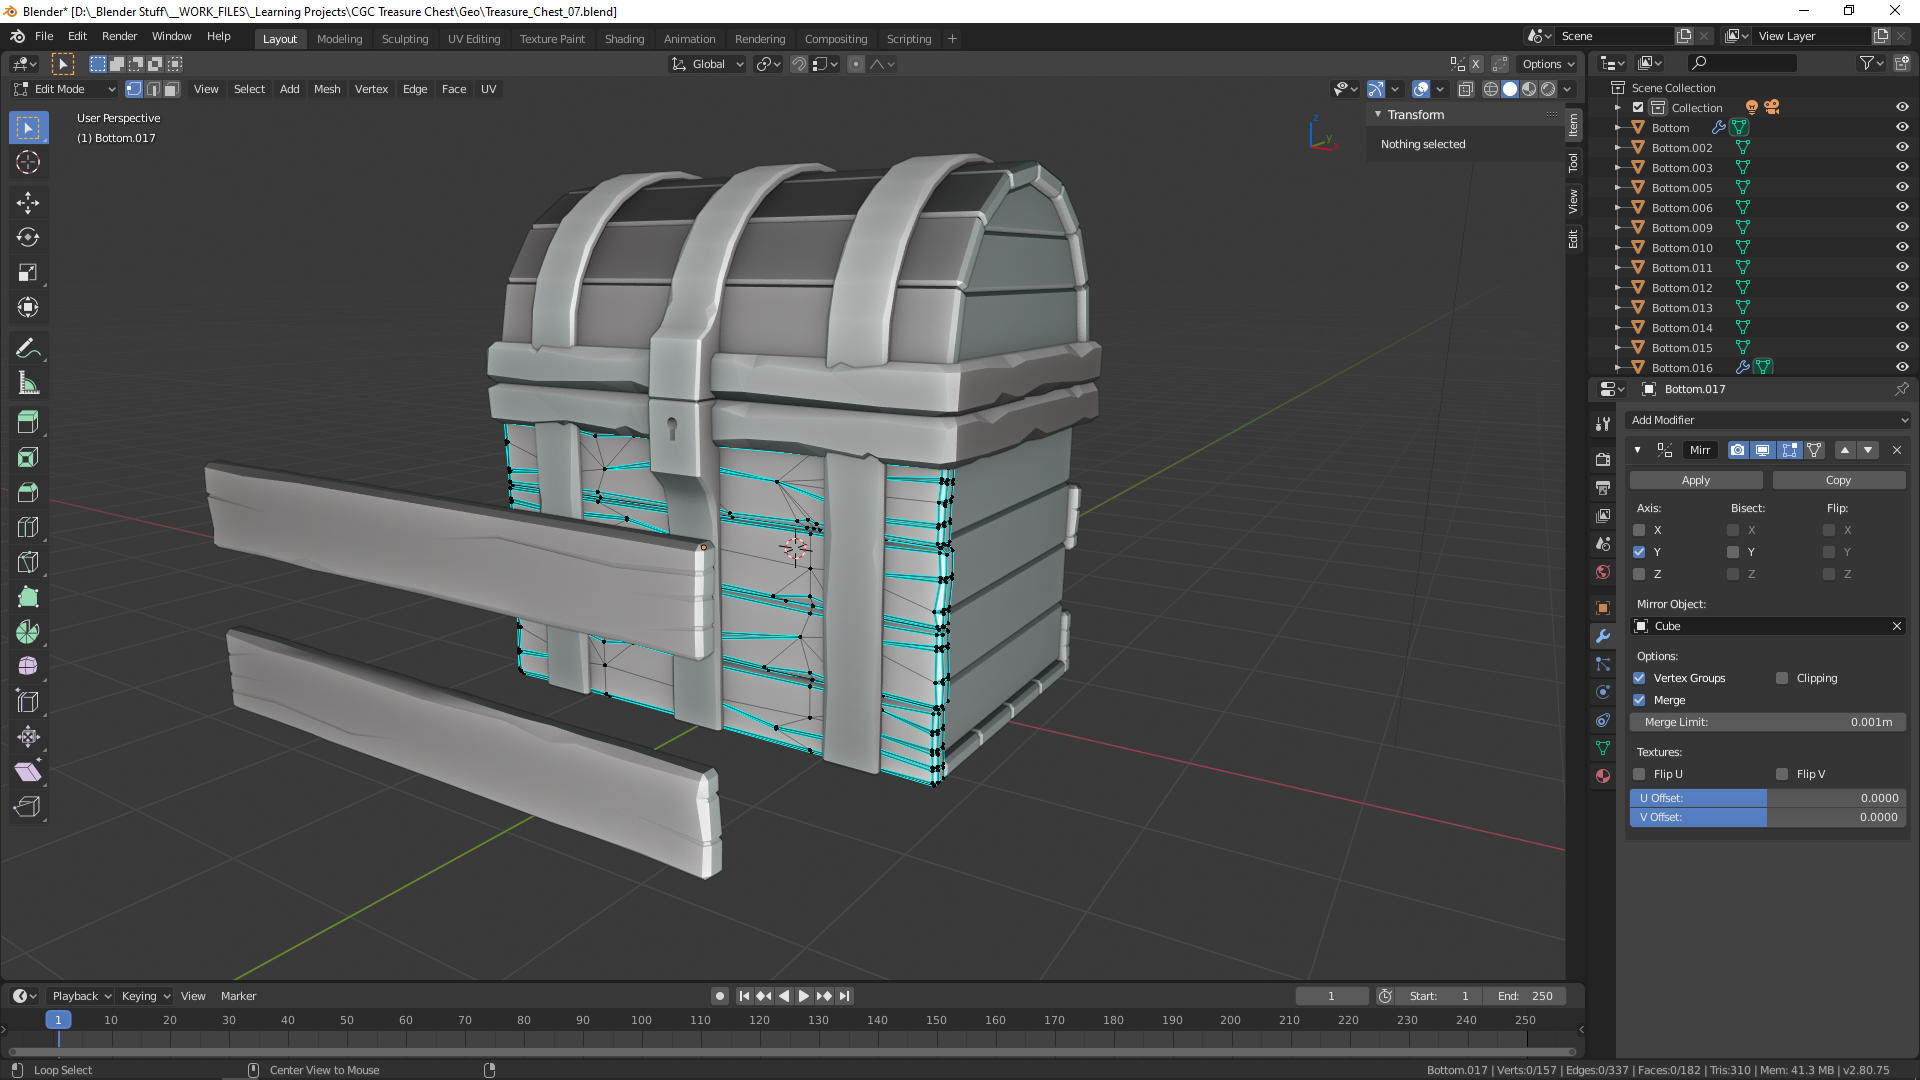Uncheck the Merge option
Image resolution: width=1920 pixels, height=1080 pixels.
(x=1639, y=700)
